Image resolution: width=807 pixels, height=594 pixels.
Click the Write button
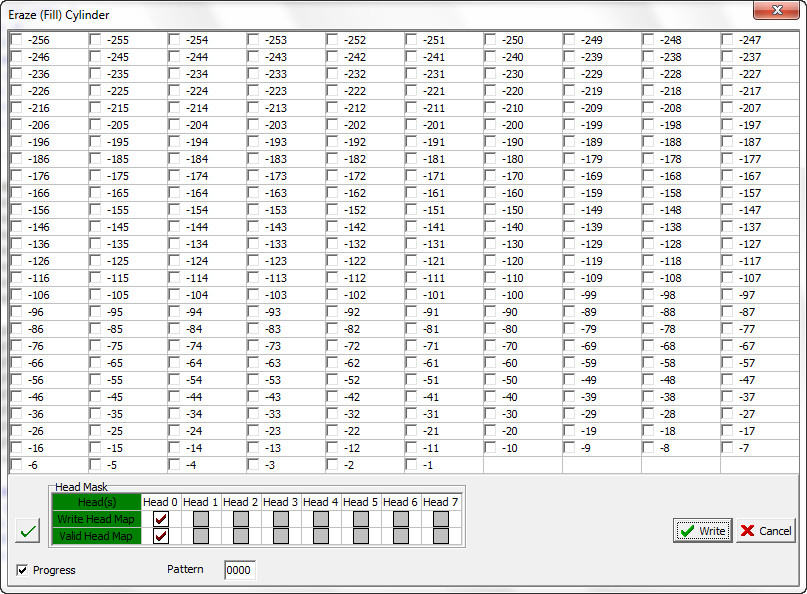pyautogui.click(x=703, y=531)
